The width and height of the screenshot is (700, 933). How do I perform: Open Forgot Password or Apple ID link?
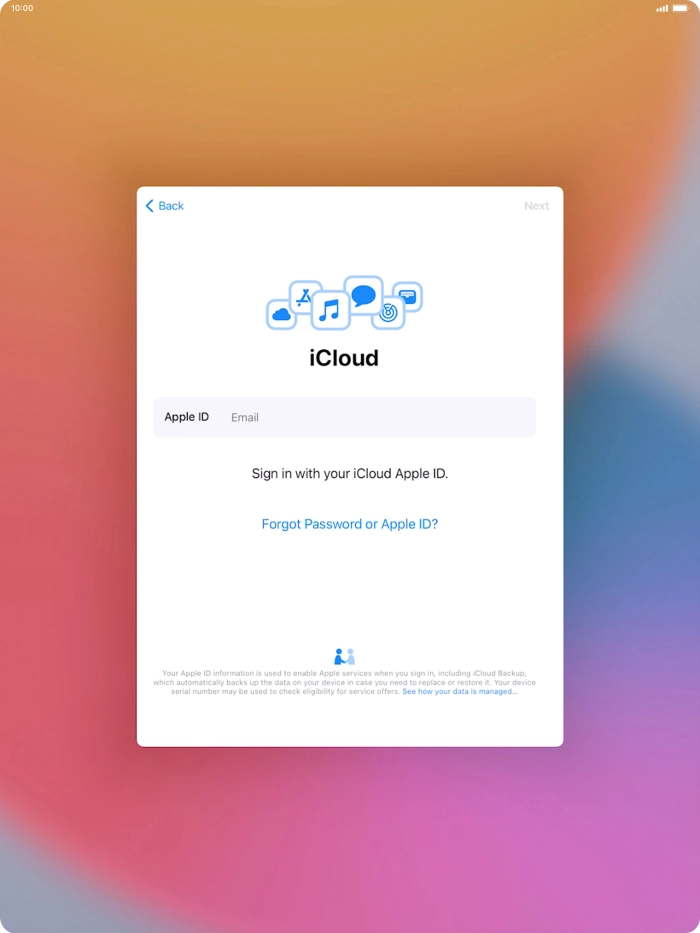coord(350,524)
